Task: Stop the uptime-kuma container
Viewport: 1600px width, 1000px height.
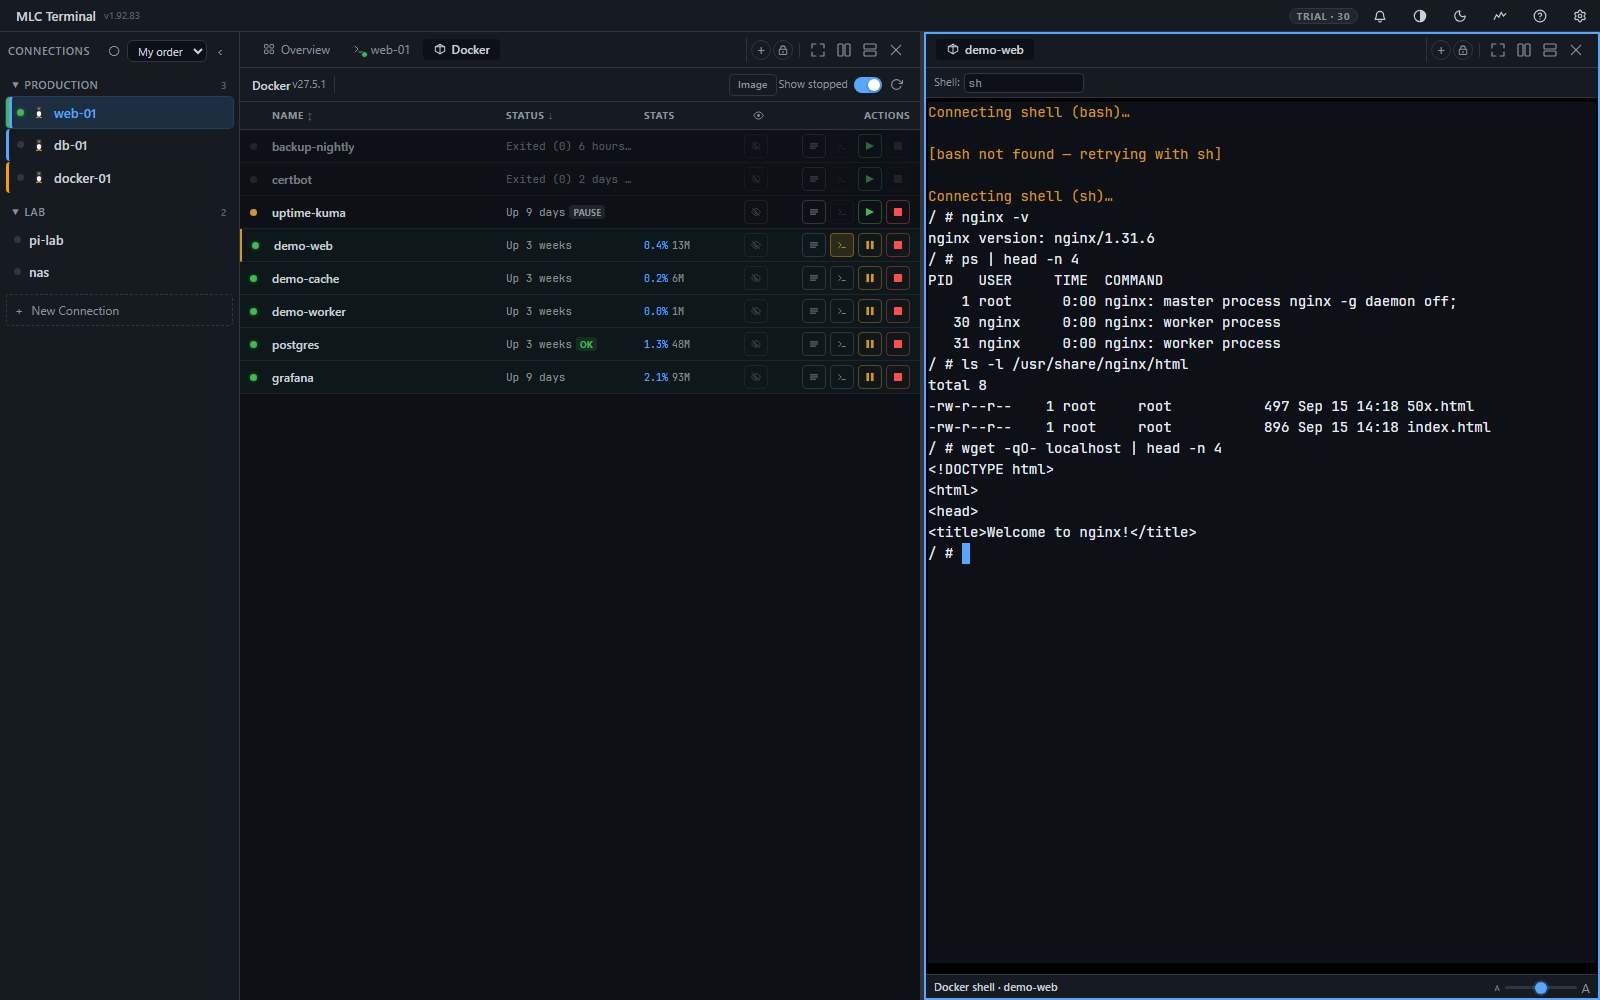Action: [x=898, y=212]
